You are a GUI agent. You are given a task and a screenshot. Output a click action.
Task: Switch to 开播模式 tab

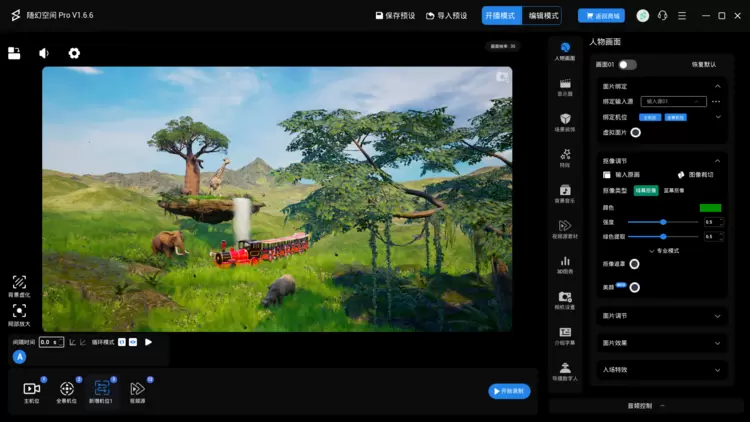pos(500,16)
